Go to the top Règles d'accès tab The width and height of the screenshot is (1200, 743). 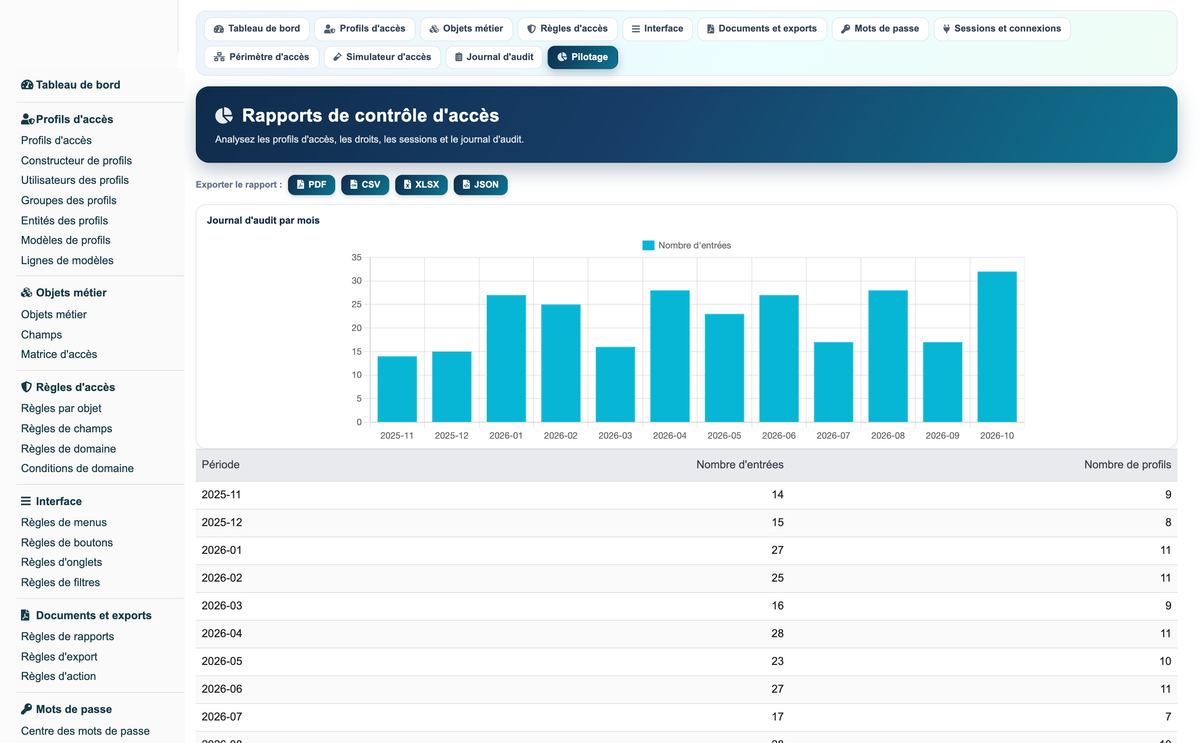pos(567,29)
